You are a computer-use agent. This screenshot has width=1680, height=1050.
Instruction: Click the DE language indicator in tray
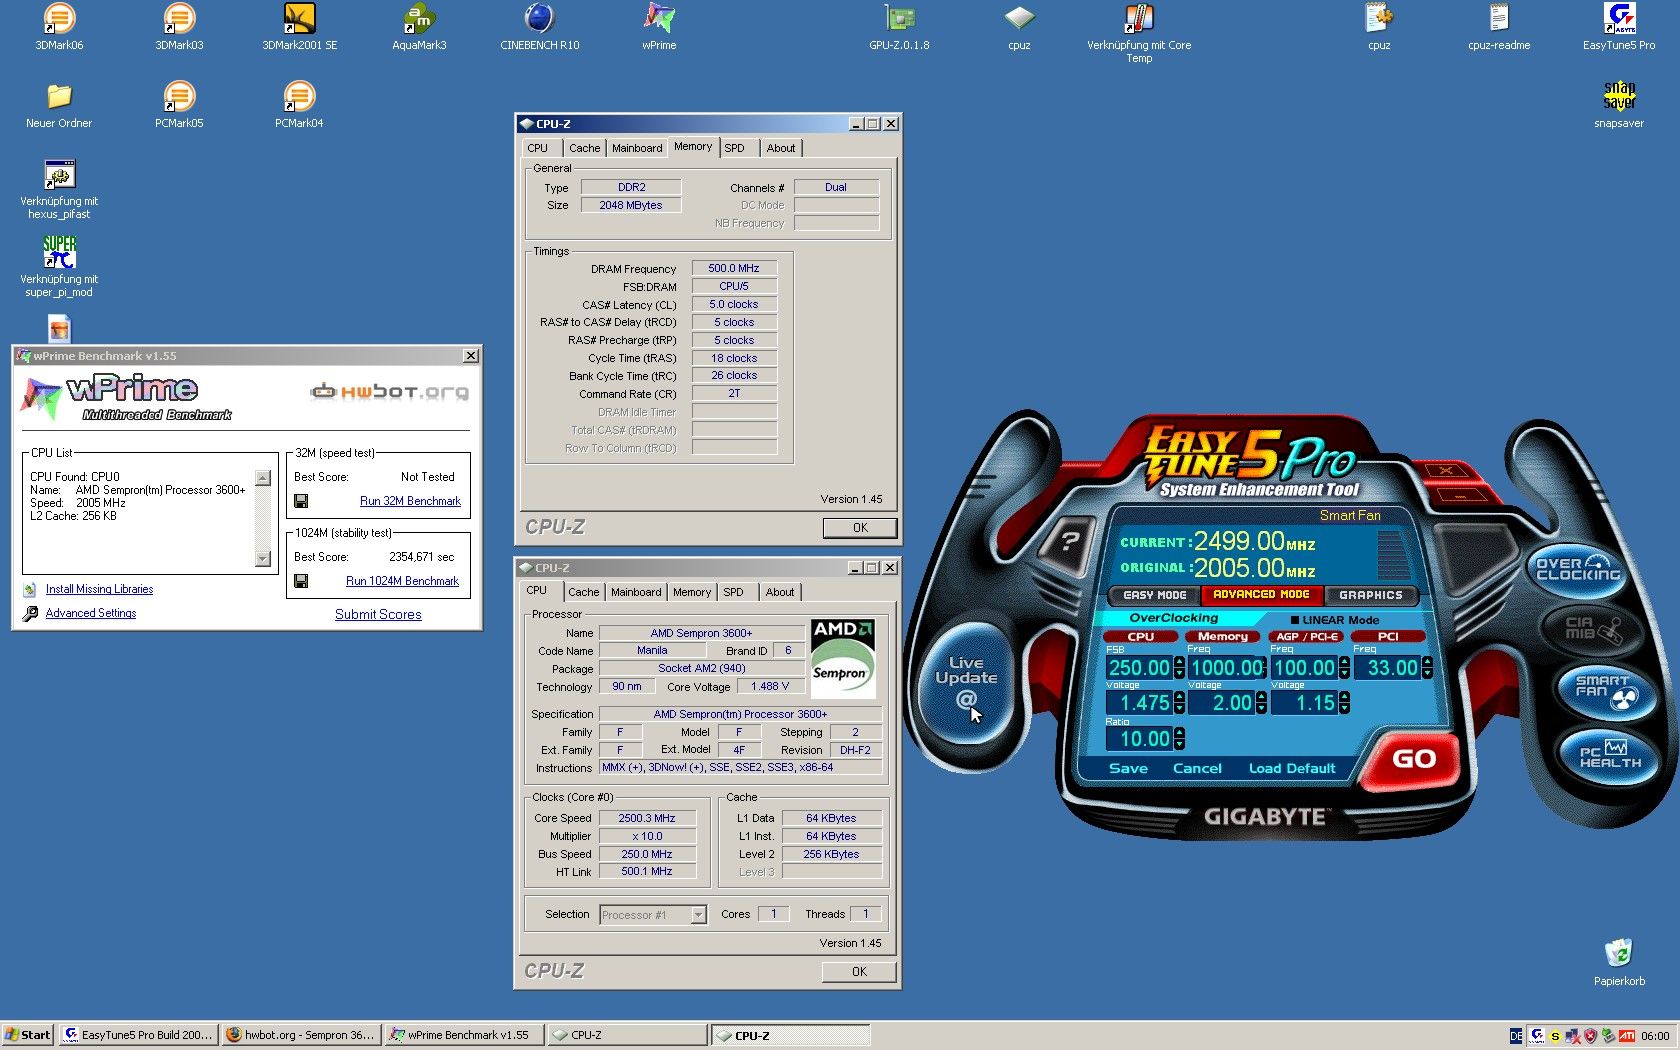pyautogui.click(x=1516, y=1036)
